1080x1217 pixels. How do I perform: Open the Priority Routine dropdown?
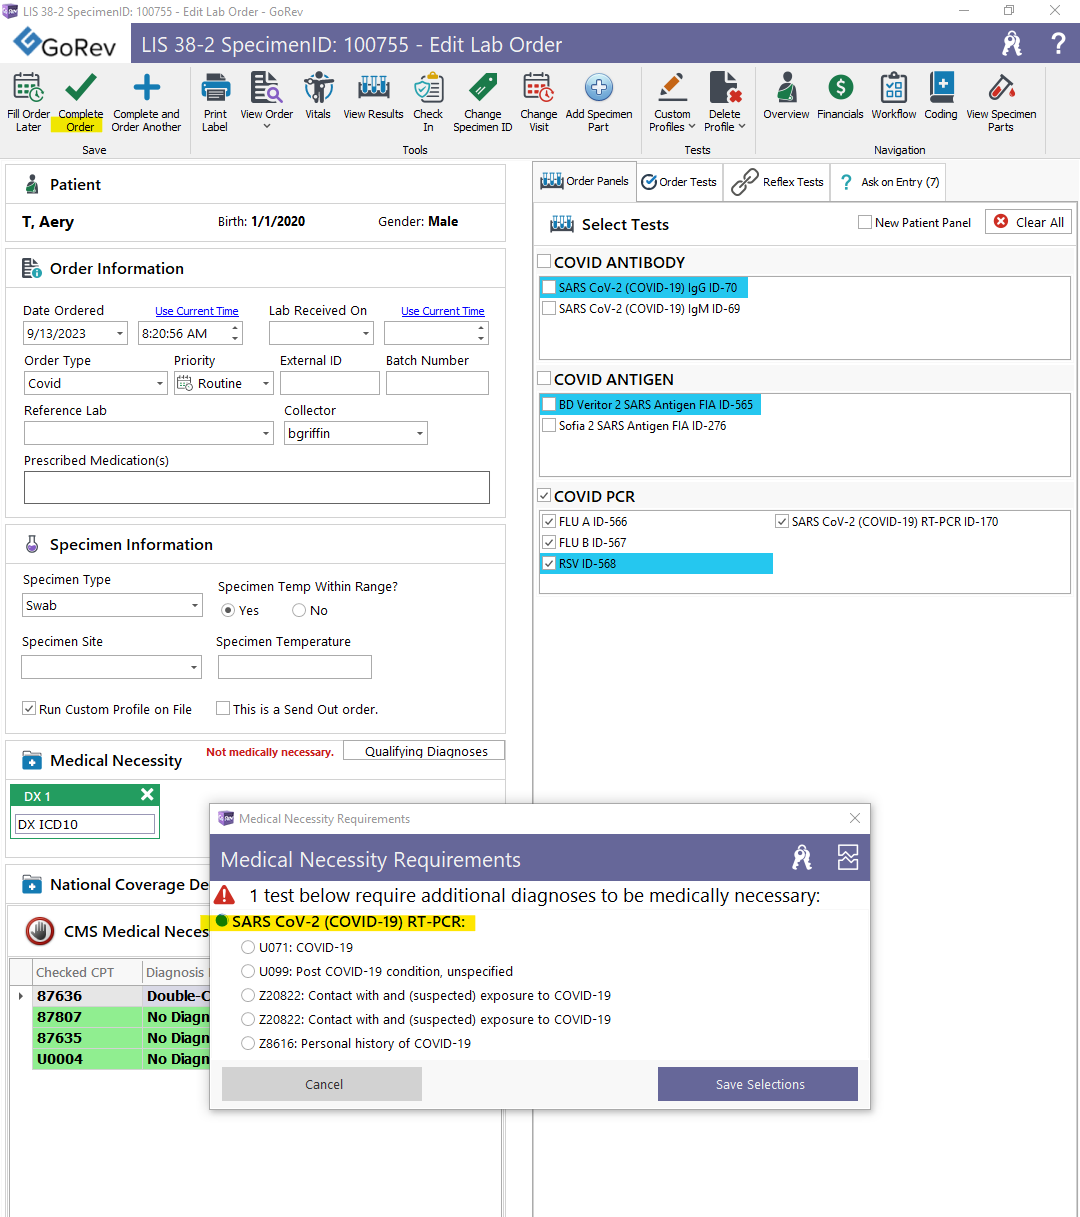(266, 383)
